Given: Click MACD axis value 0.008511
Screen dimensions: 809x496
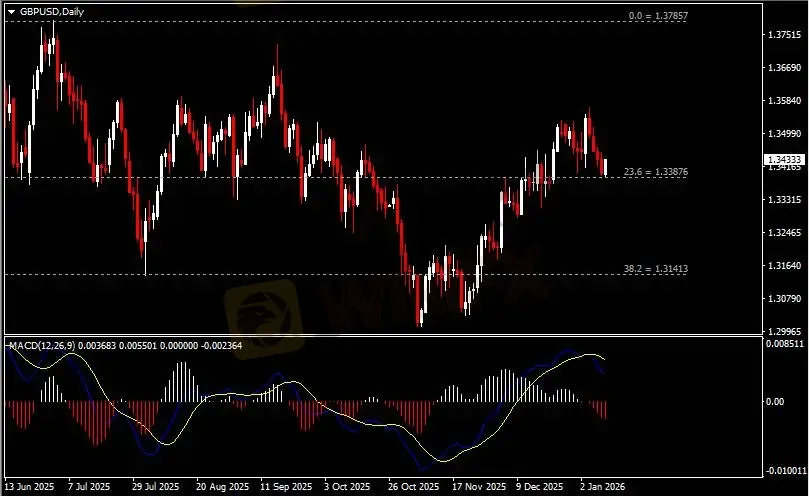Looking at the screenshot, I should [x=785, y=344].
